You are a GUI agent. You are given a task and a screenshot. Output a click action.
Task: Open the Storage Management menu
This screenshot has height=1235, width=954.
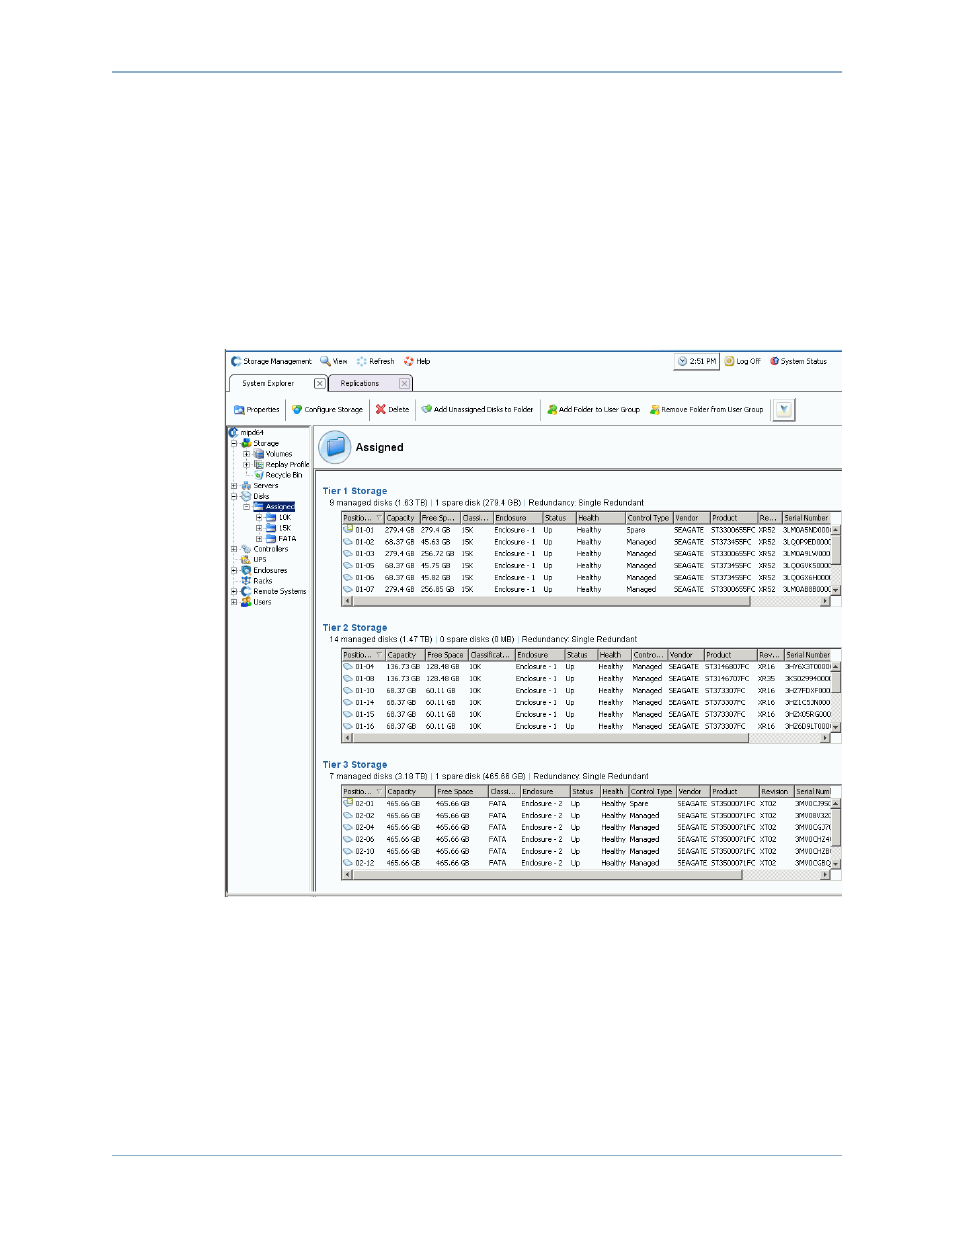click(271, 361)
